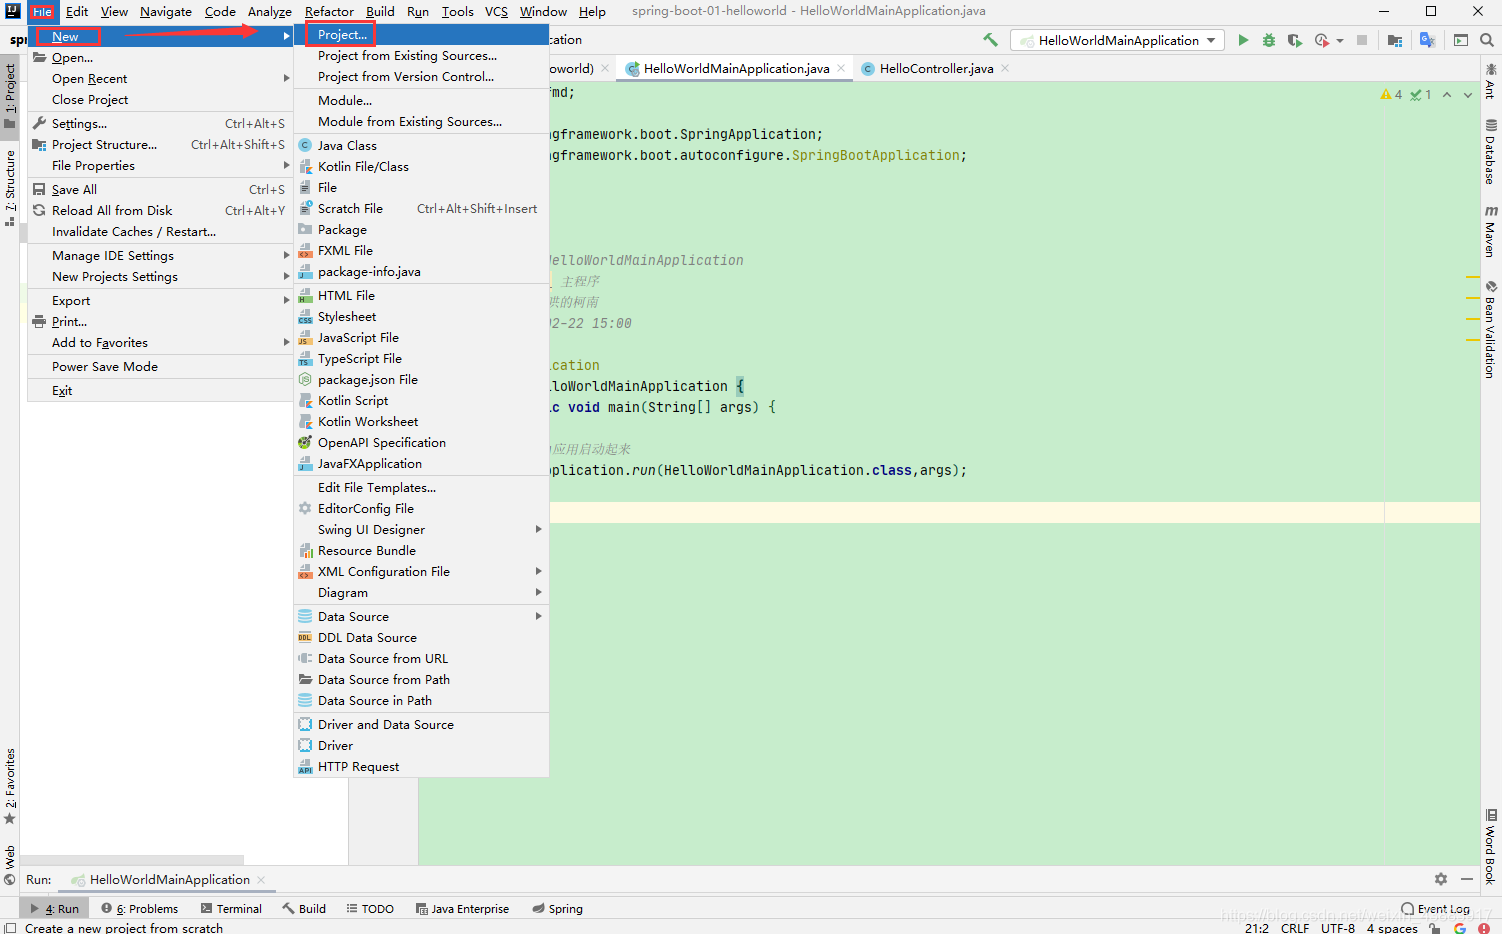Open the Database side panel
The width and height of the screenshot is (1502, 934).
[1490, 152]
